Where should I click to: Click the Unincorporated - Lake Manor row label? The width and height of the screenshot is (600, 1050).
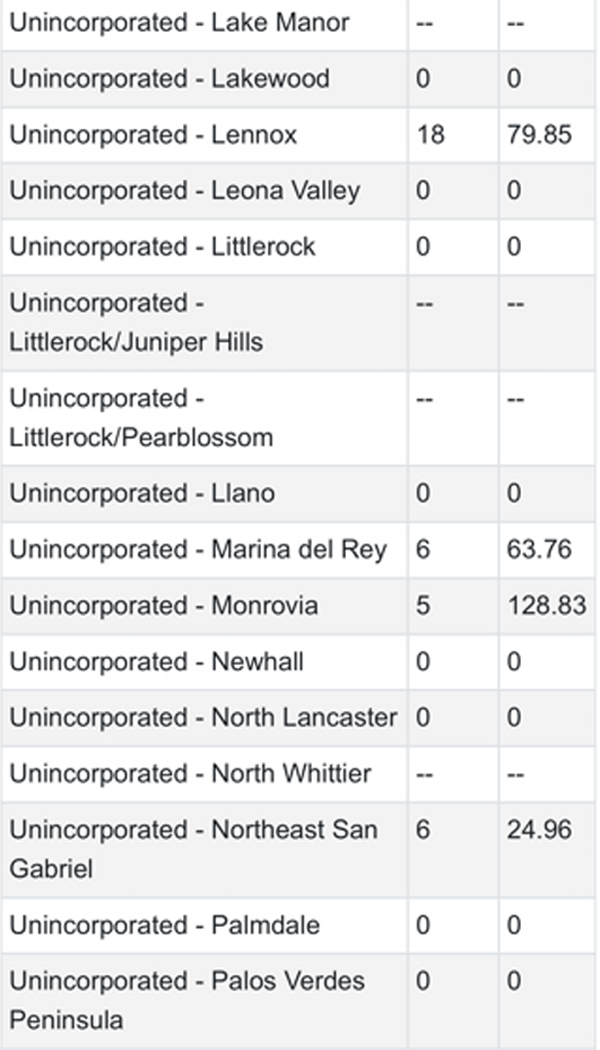coord(179,22)
